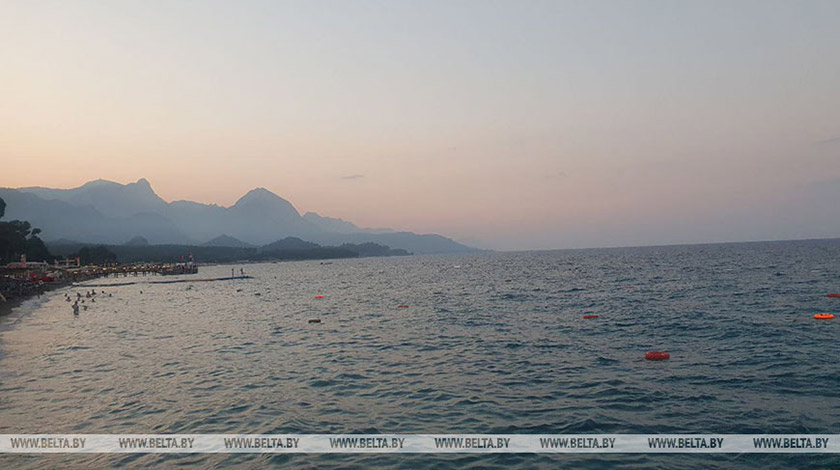840x470 pixels.
Task: Click the large orange buoy nearest the camera
Action: pos(656,355)
